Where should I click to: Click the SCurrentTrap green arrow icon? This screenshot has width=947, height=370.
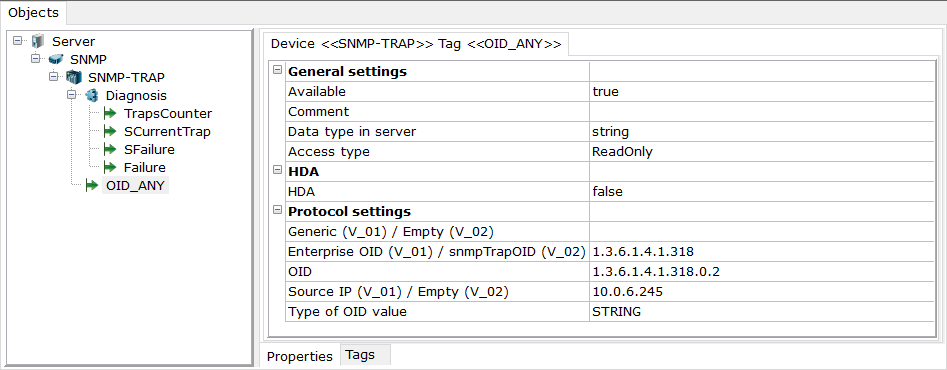tap(110, 132)
